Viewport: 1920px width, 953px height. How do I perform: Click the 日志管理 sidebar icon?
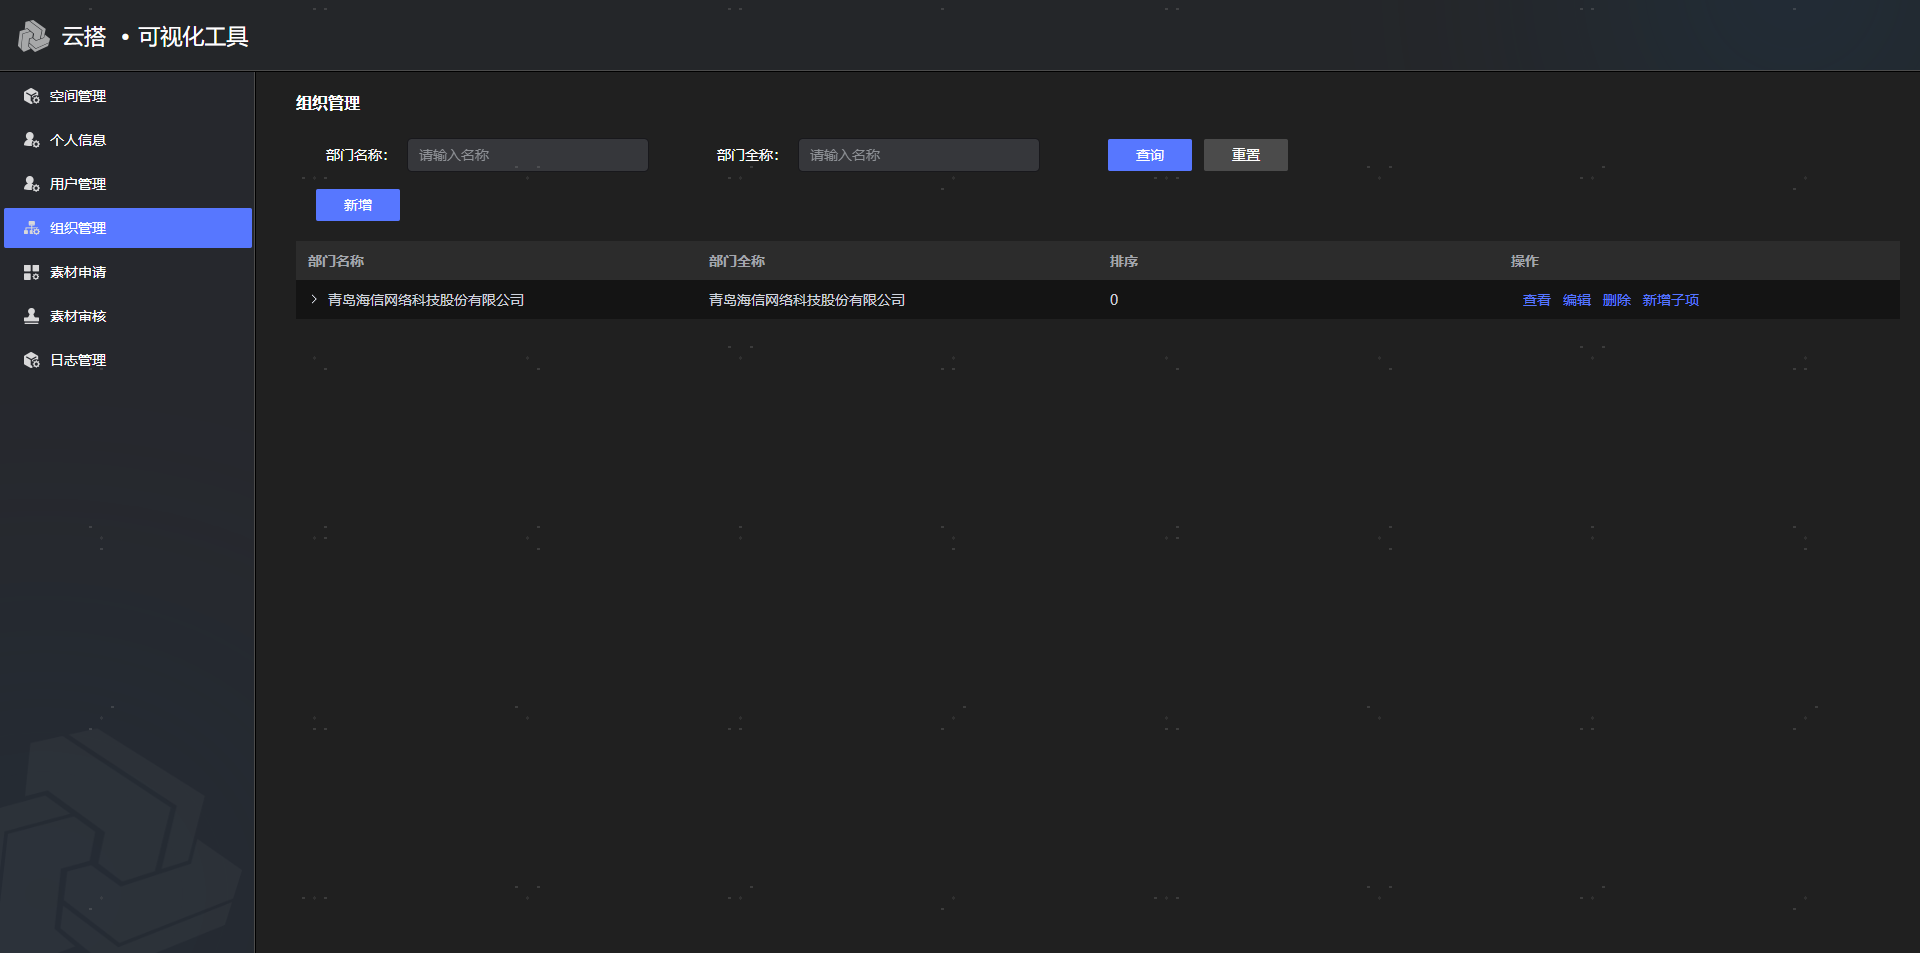pos(32,360)
